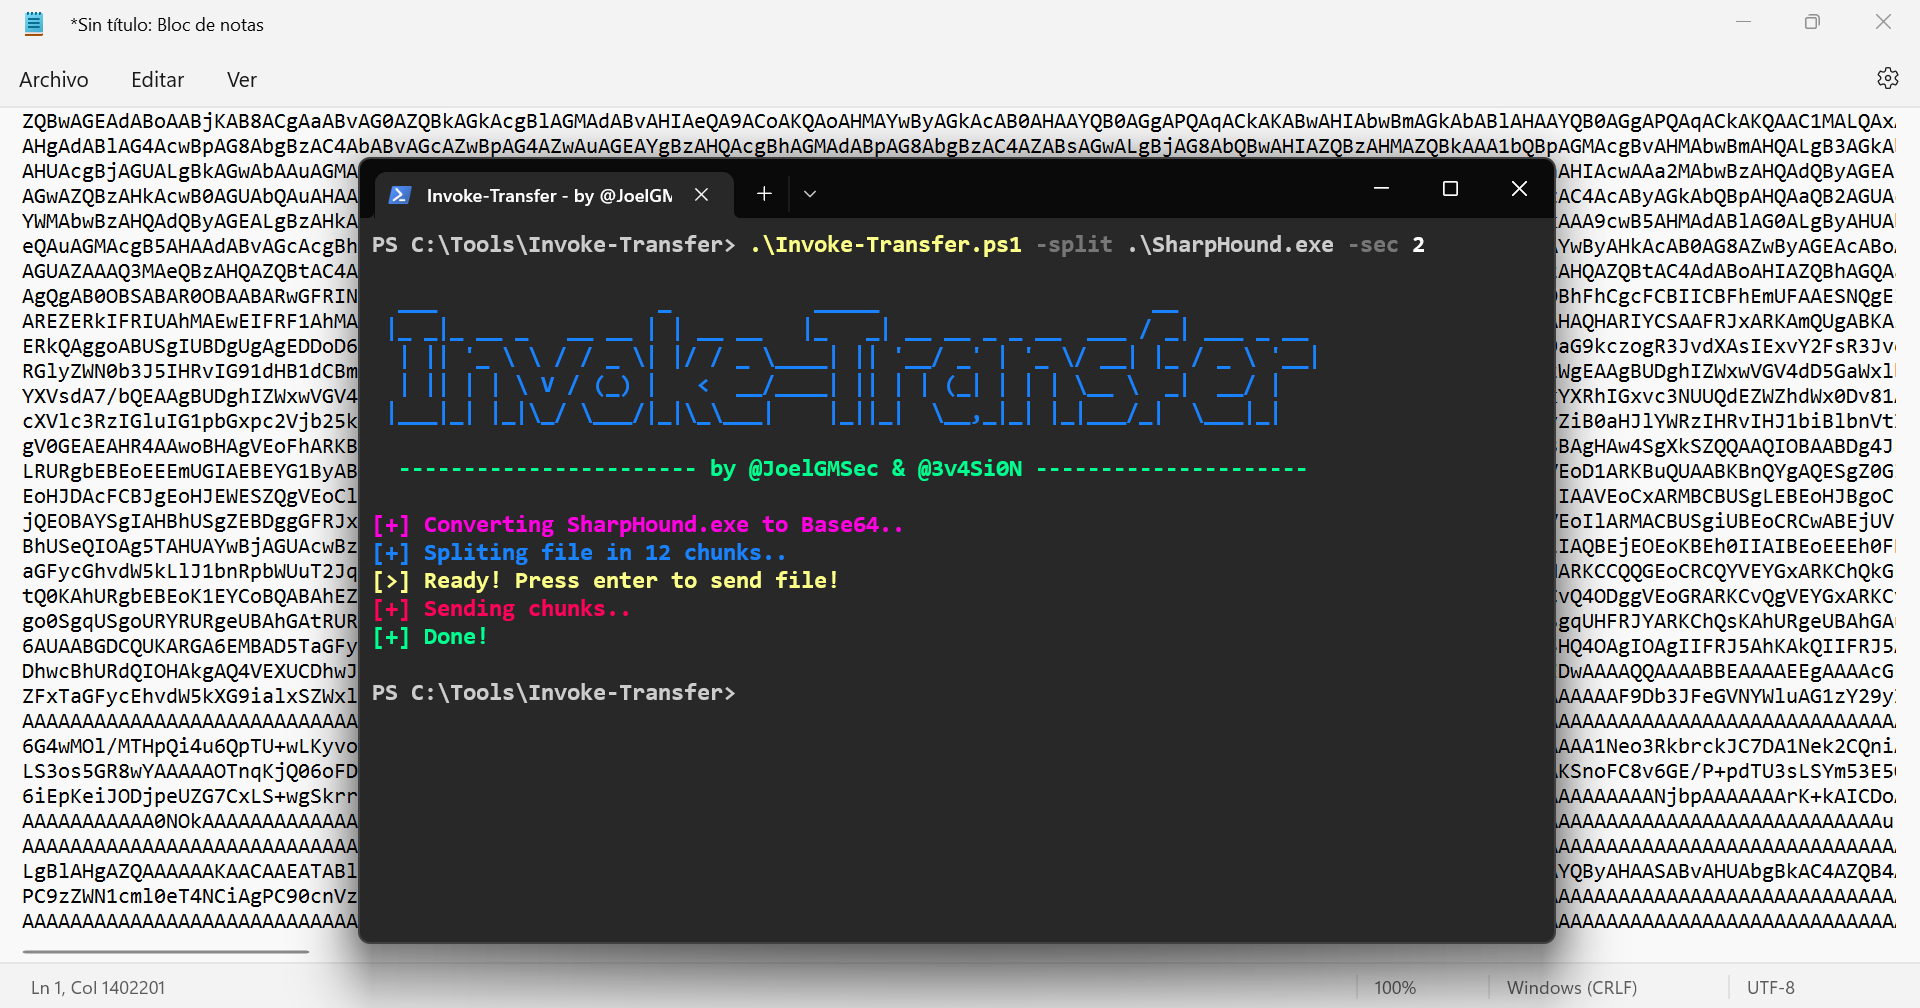Click 'Spliting file in 12 chunks' line

coord(579,553)
